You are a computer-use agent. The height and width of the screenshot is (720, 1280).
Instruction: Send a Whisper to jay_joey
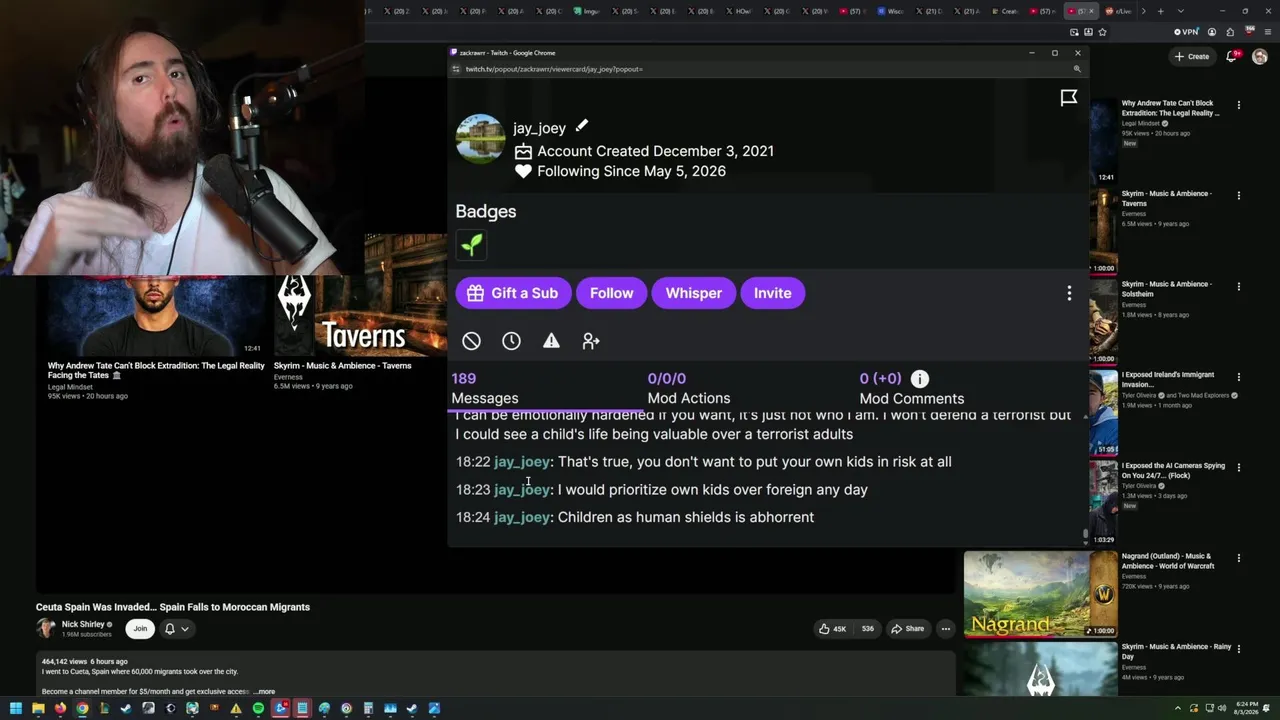693,293
